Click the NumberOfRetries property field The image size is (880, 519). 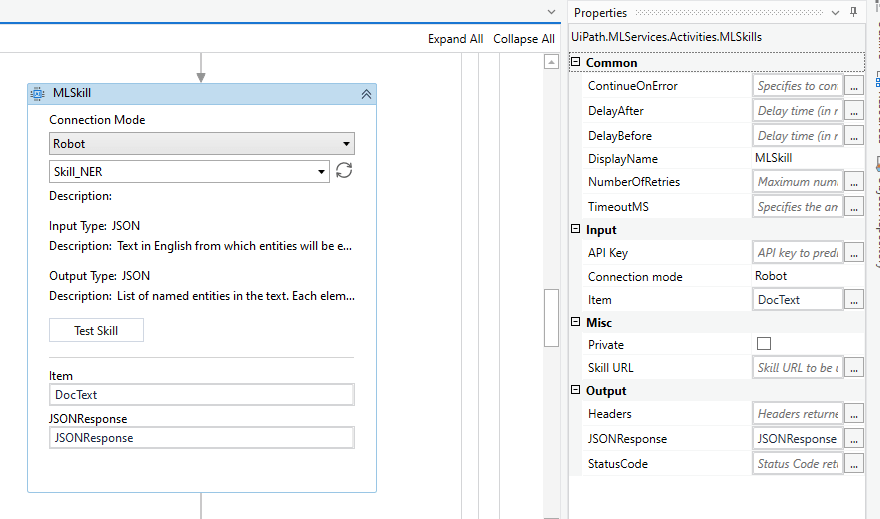coord(798,182)
